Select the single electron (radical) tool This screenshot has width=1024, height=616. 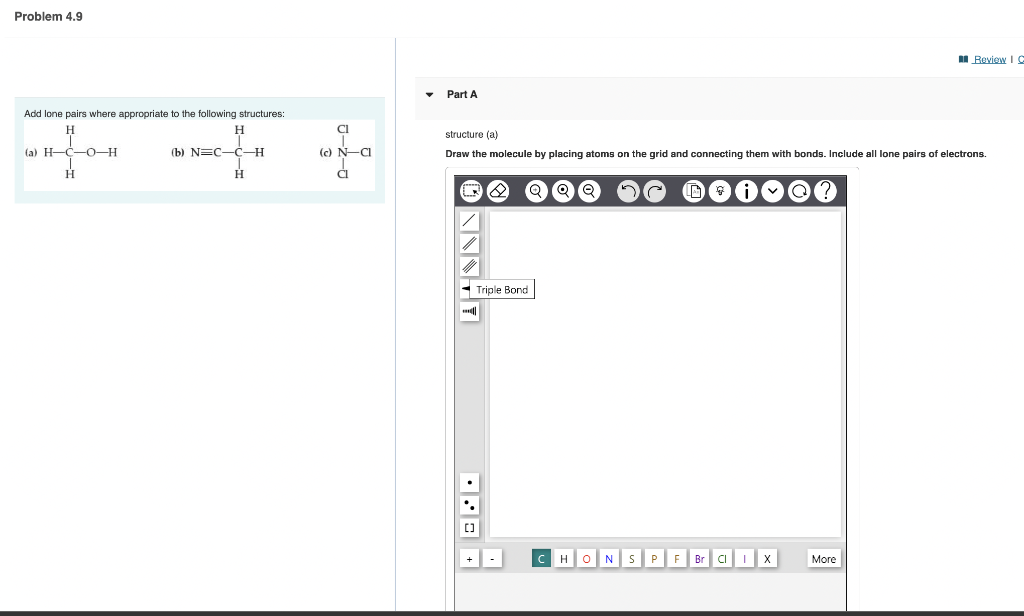pos(469,482)
